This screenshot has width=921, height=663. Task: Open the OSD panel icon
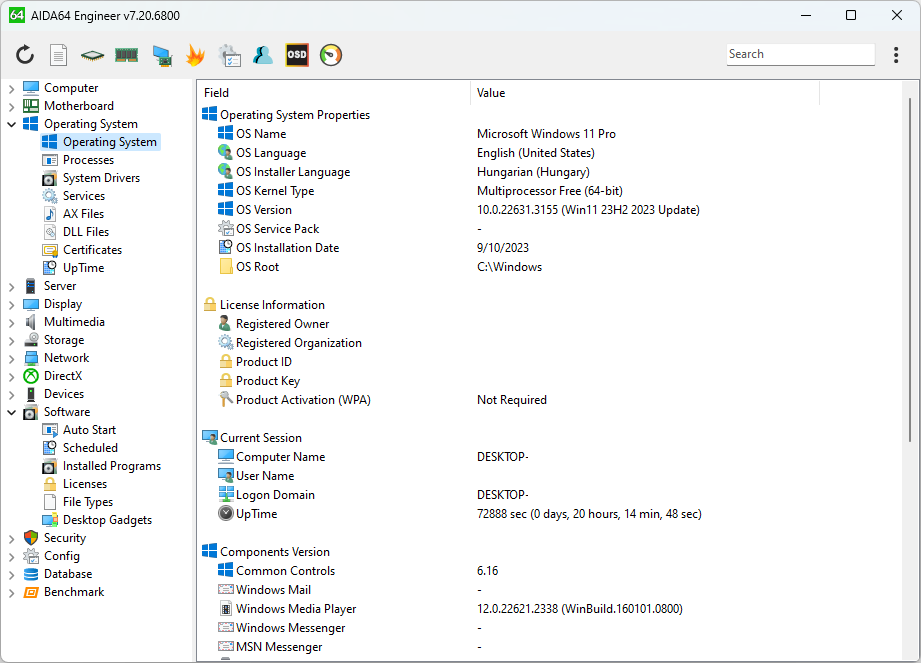tap(297, 55)
